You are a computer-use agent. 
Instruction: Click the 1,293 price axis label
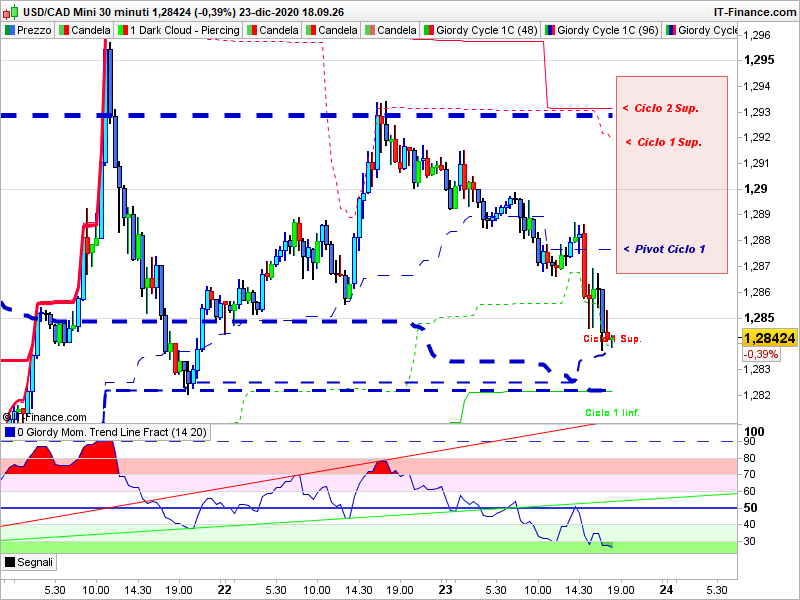(757, 112)
